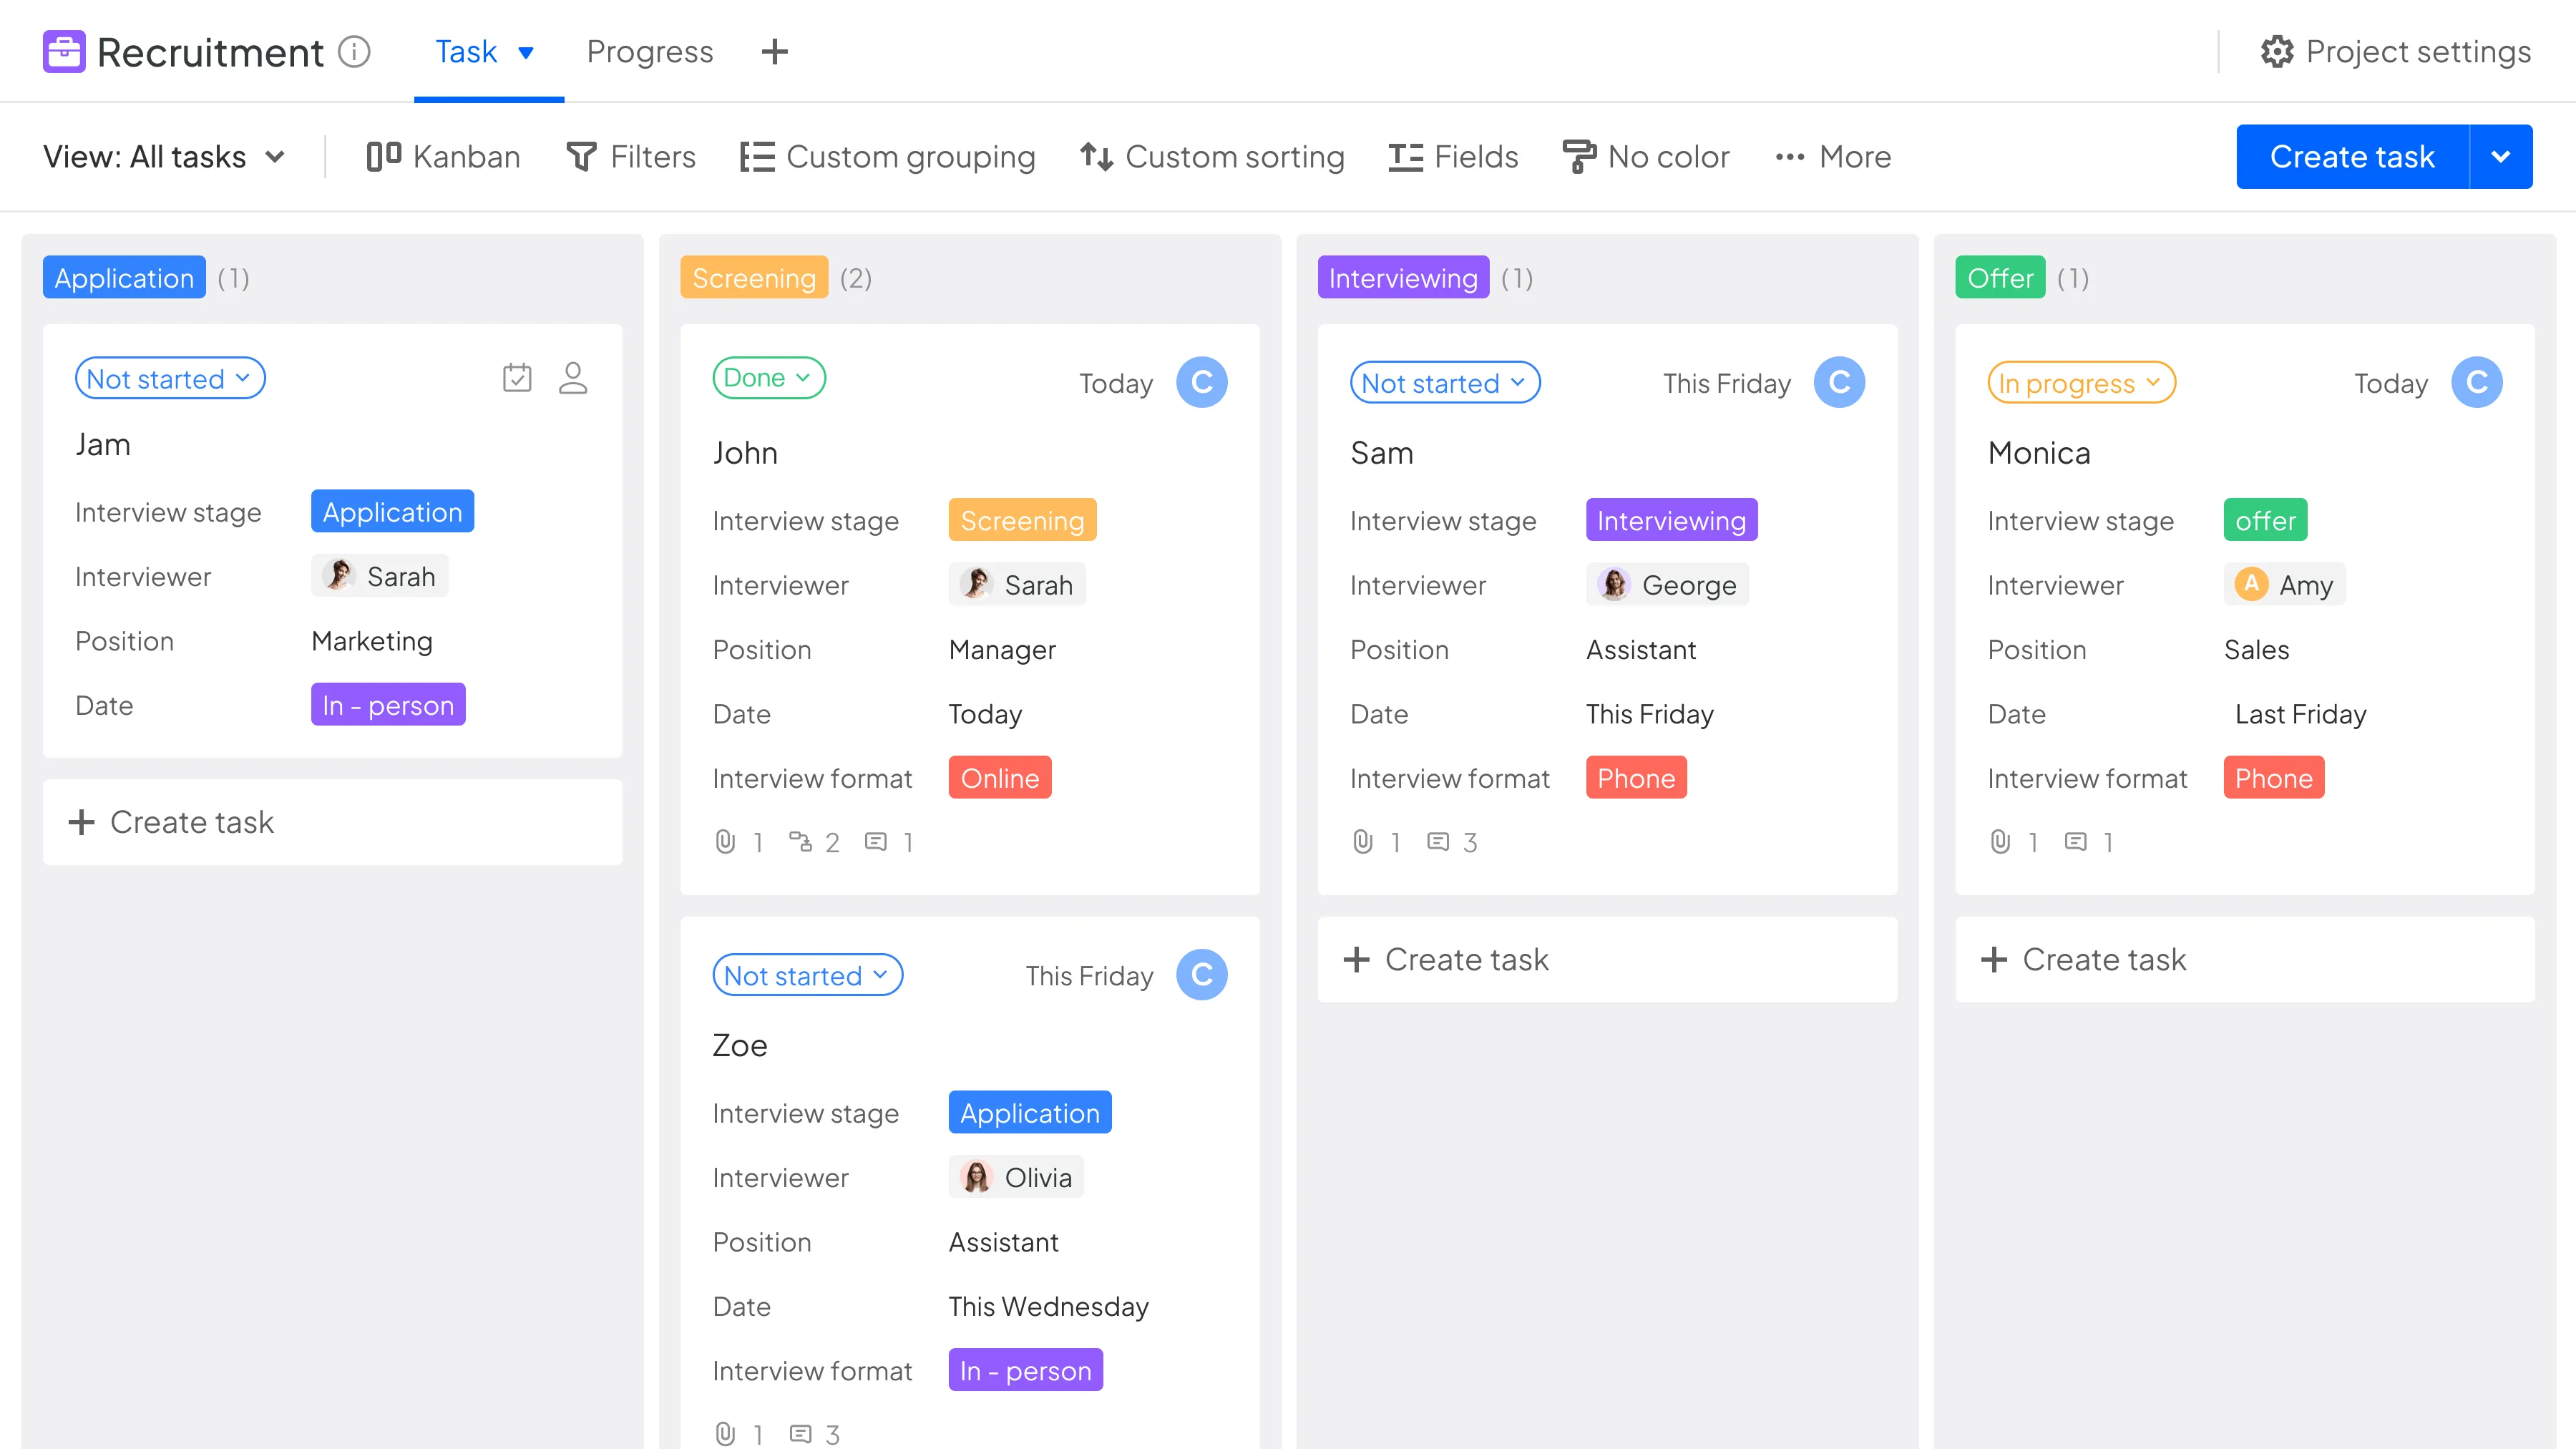Screen dimensions: 2576x1449
Task: Expand the Create task split-button arrow
Action: pyautogui.click(x=2501, y=157)
